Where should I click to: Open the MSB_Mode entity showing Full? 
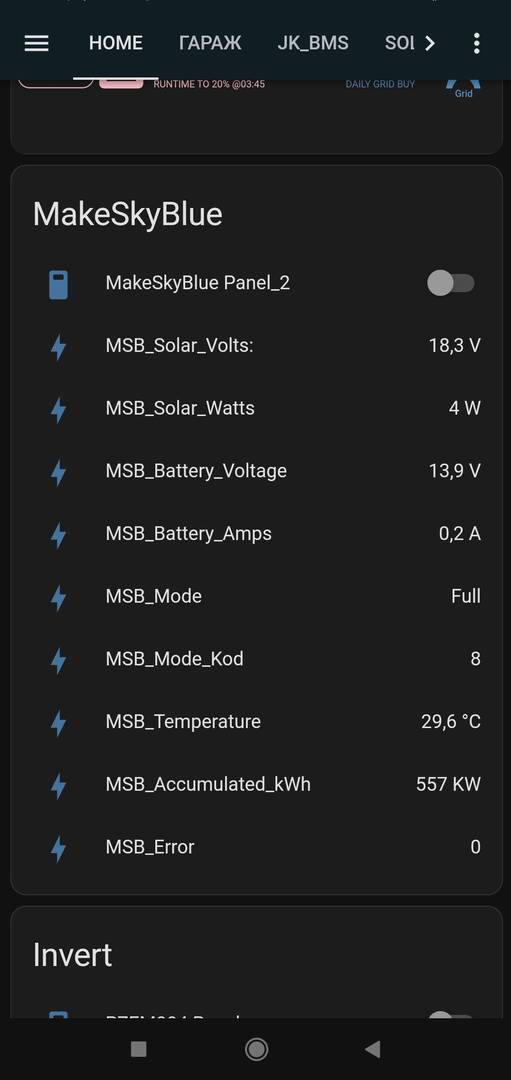click(x=256, y=596)
